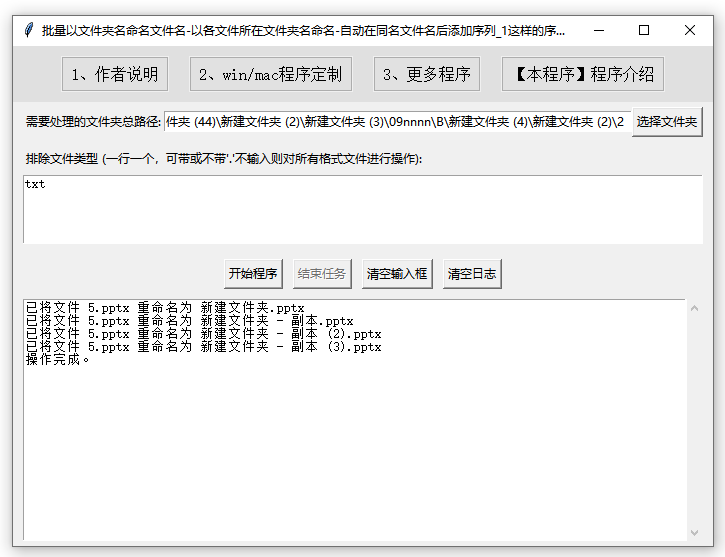
Task: Show 更多程序 more programs
Action: tap(426, 74)
